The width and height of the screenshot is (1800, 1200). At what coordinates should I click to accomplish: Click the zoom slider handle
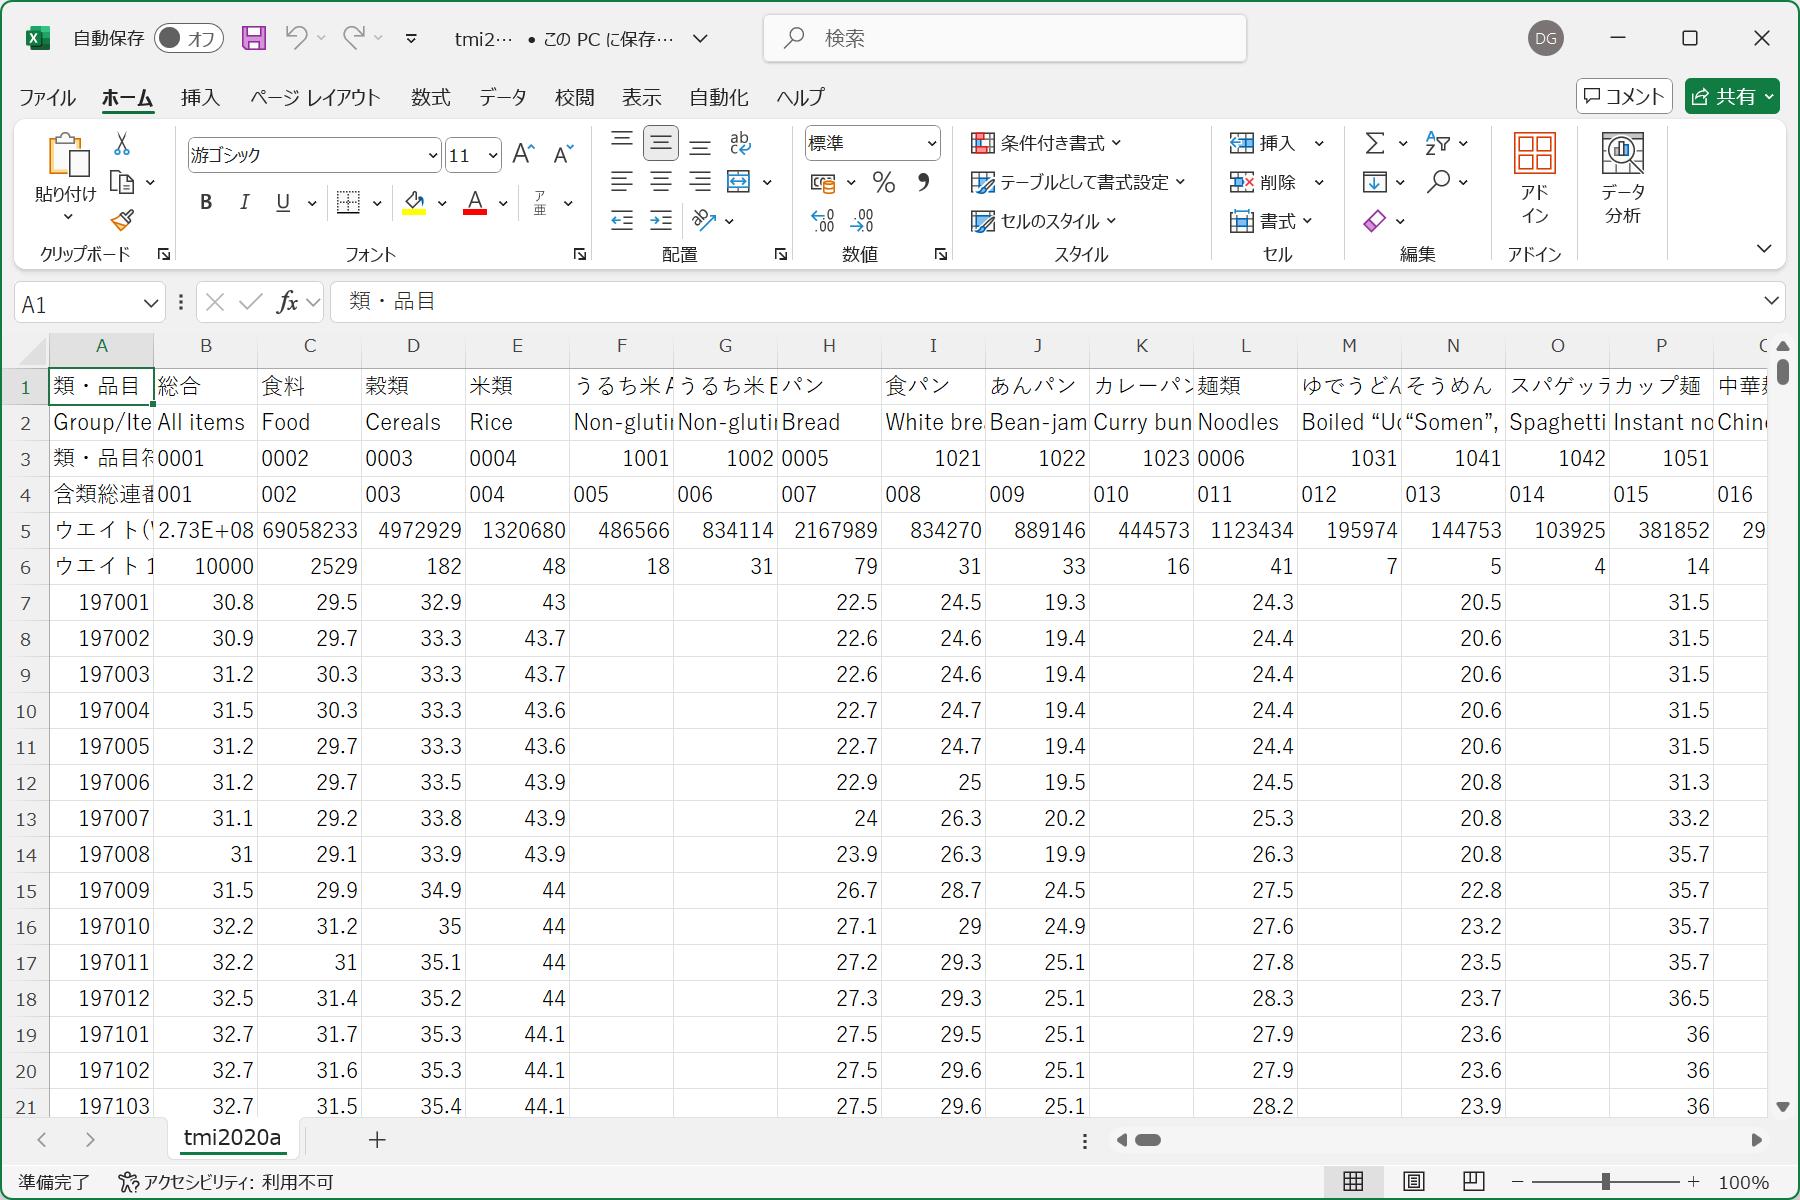click(1606, 1181)
